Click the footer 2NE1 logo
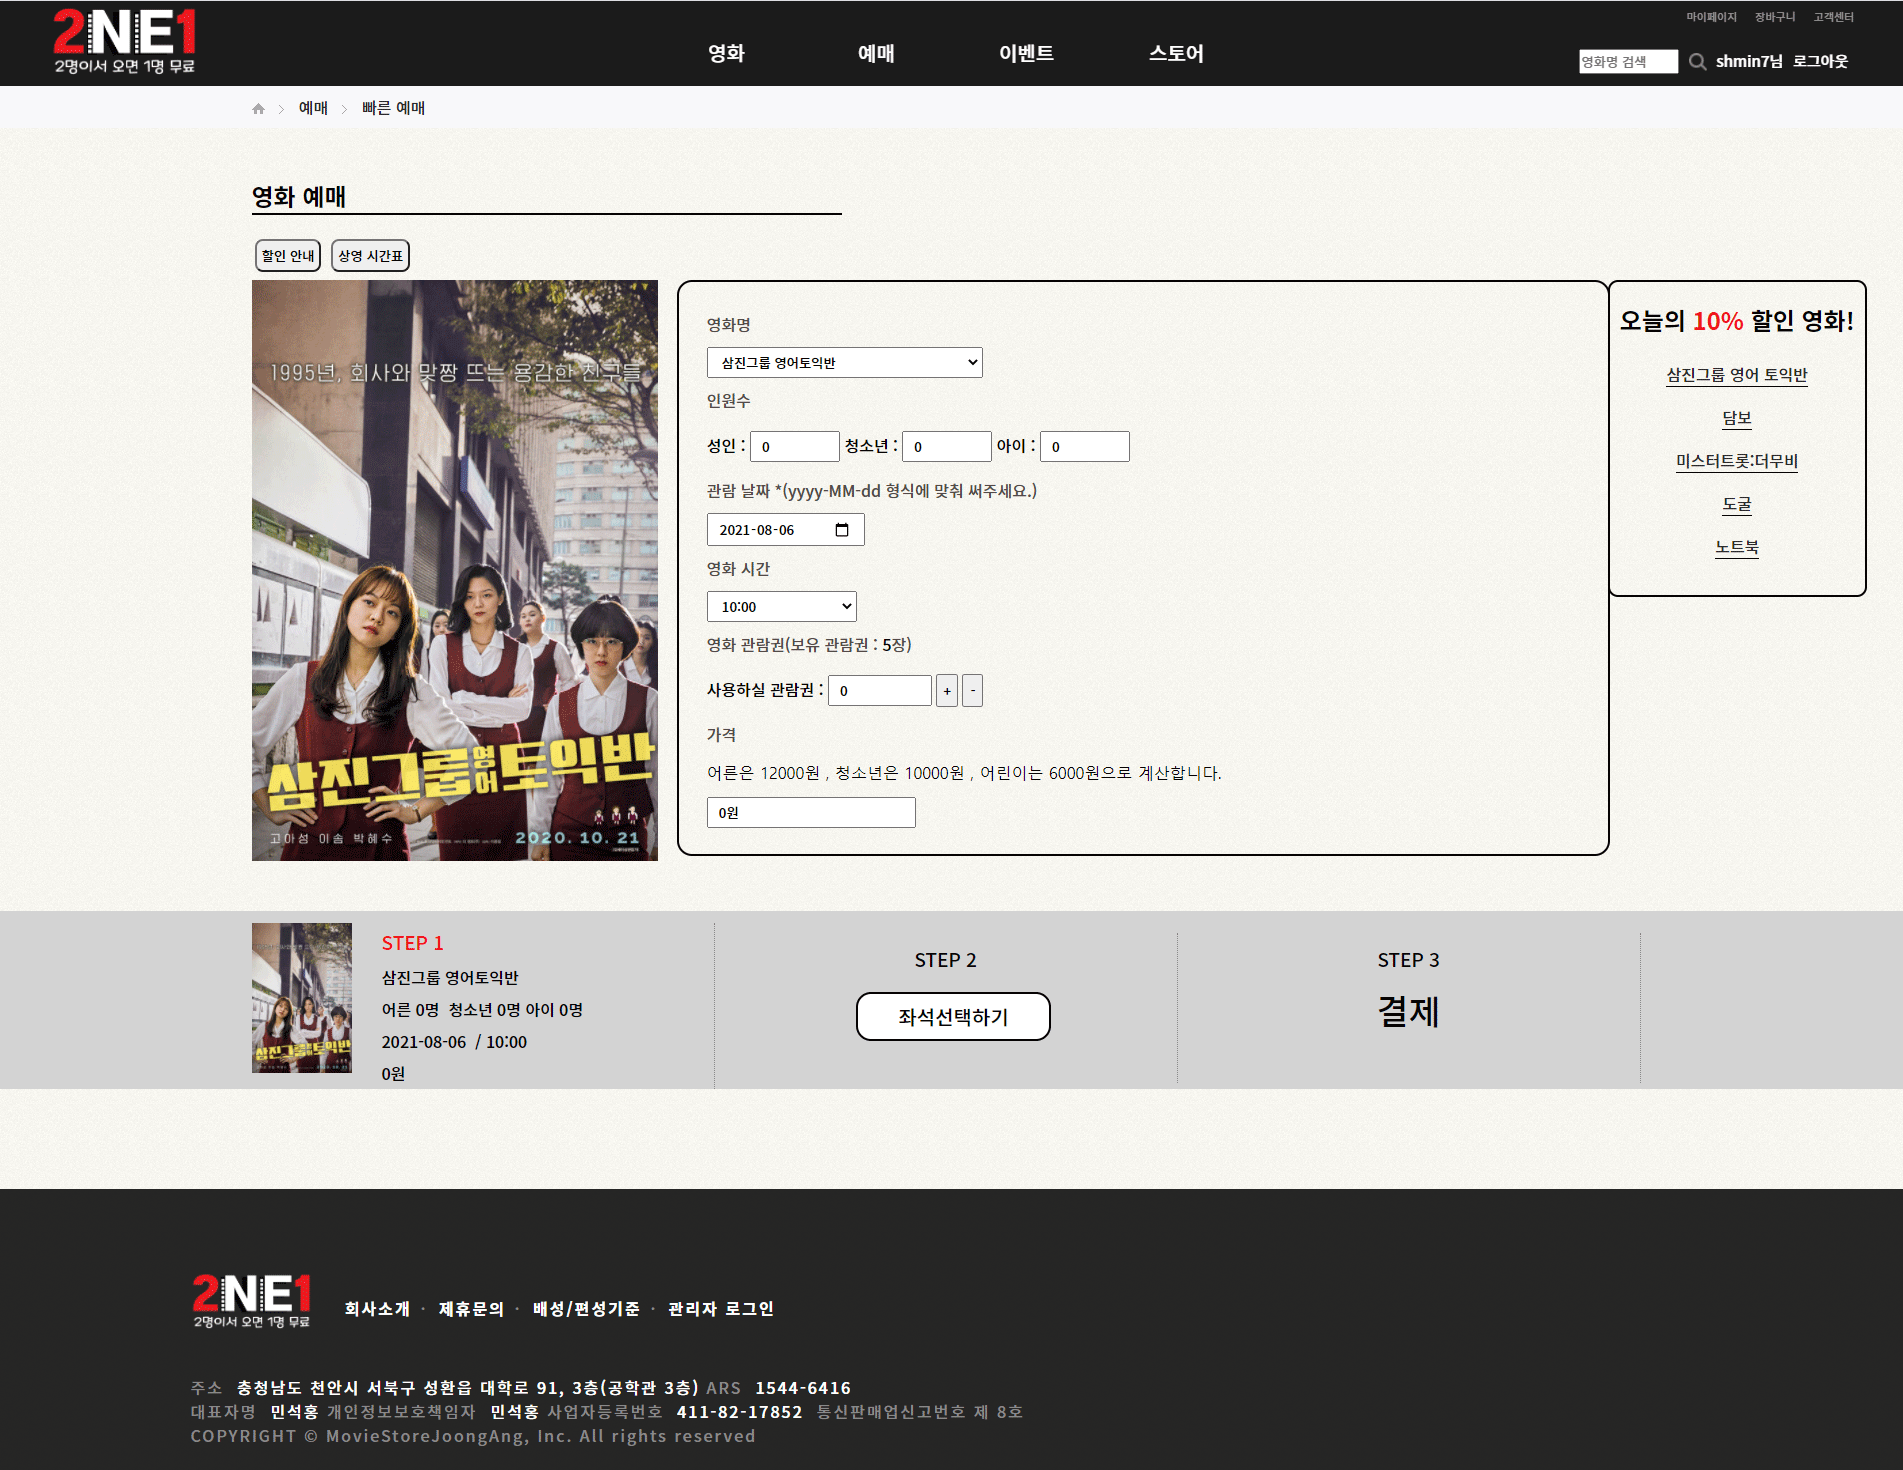This screenshot has height=1470, width=1903. click(x=252, y=1300)
